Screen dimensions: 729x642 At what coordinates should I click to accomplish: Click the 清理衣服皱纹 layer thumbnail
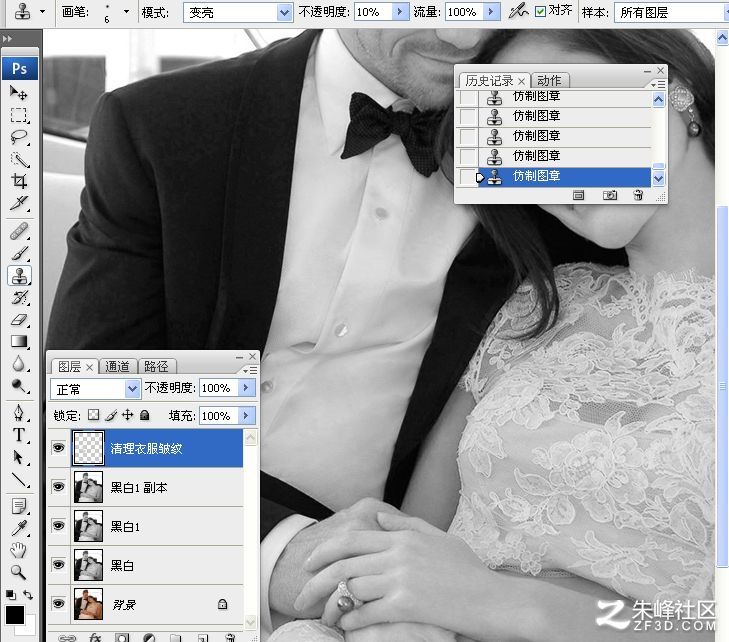coord(88,448)
